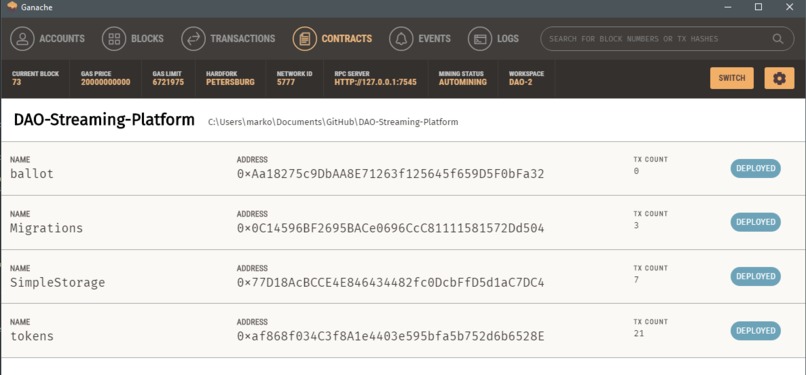Click Migrations TX count 3
Screen dimensions: 806x375
pyautogui.click(x=636, y=226)
